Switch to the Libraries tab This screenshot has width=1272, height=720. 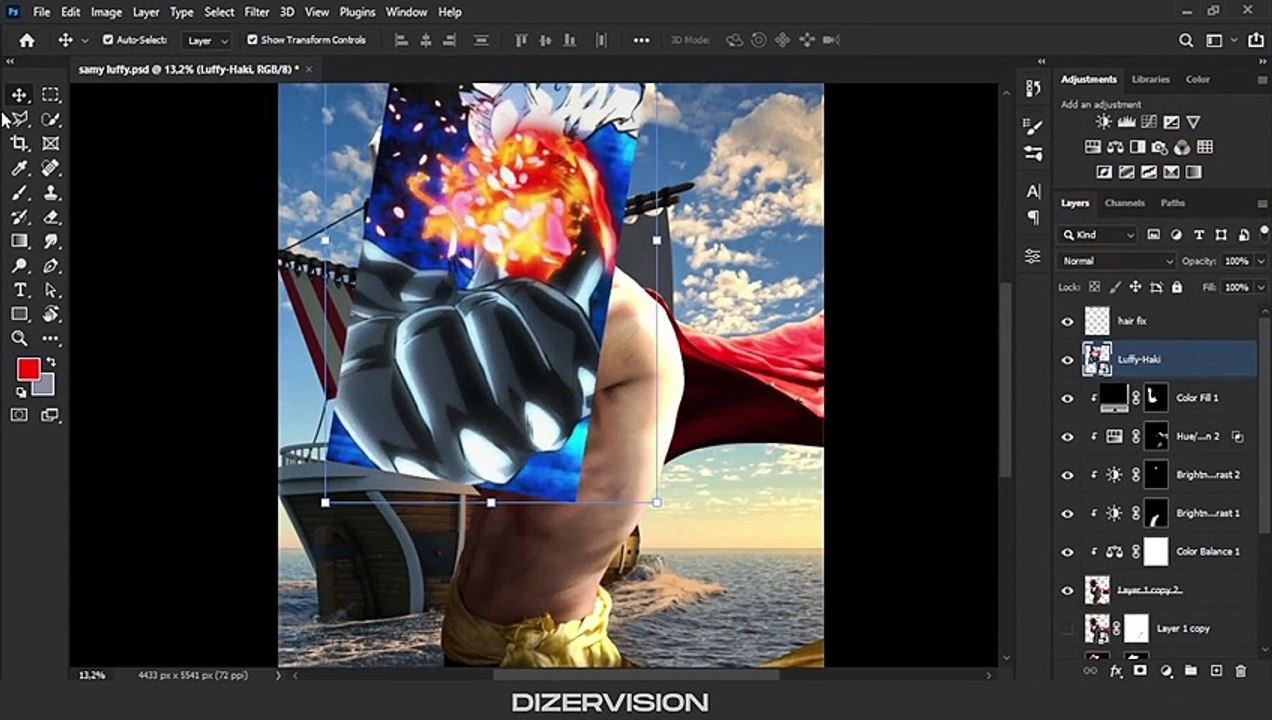[x=1151, y=79]
